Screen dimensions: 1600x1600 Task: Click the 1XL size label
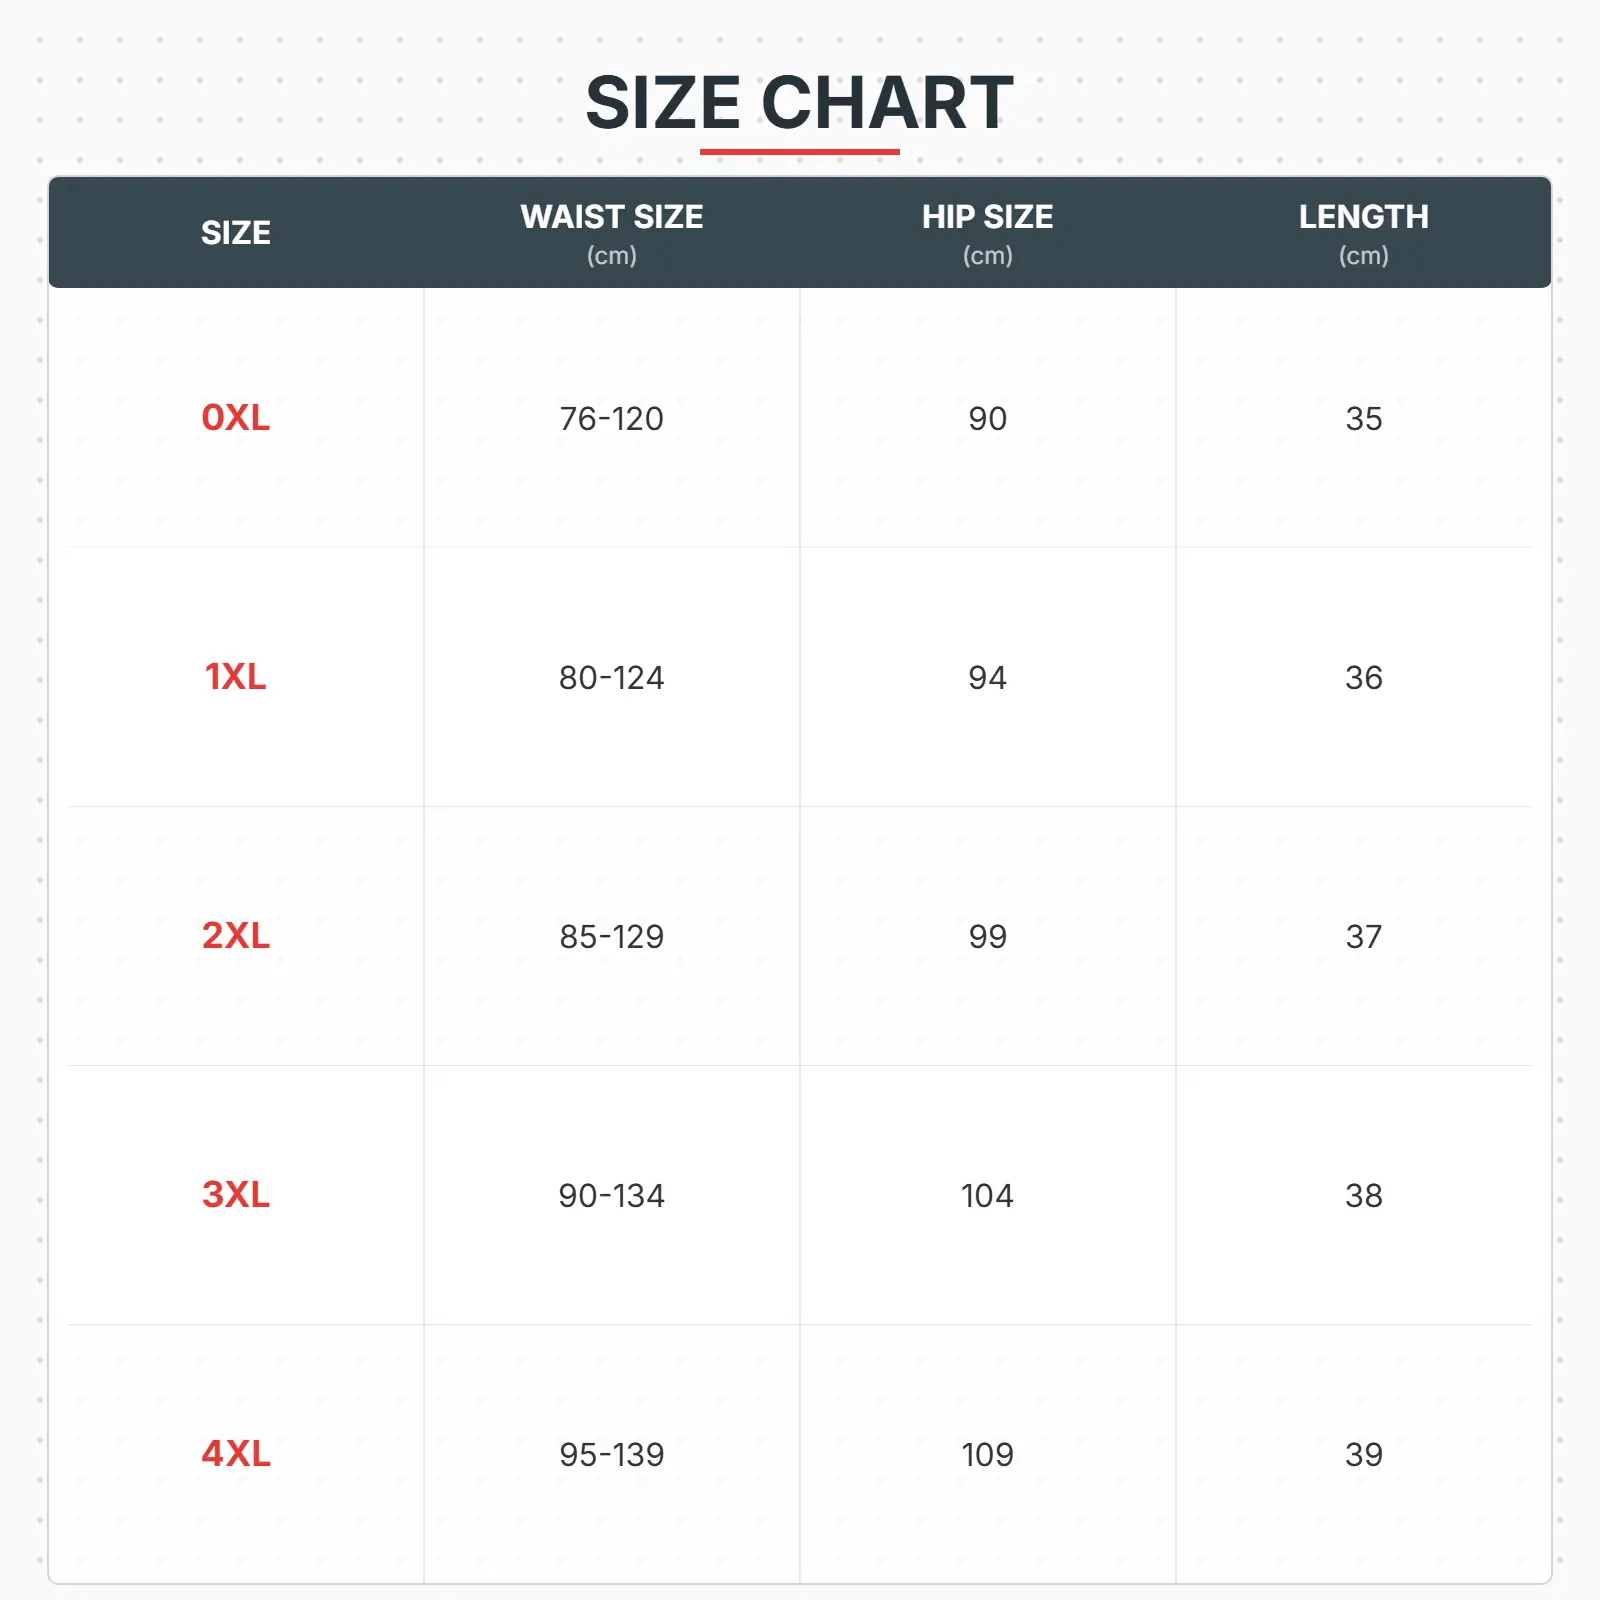tap(236, 677)
